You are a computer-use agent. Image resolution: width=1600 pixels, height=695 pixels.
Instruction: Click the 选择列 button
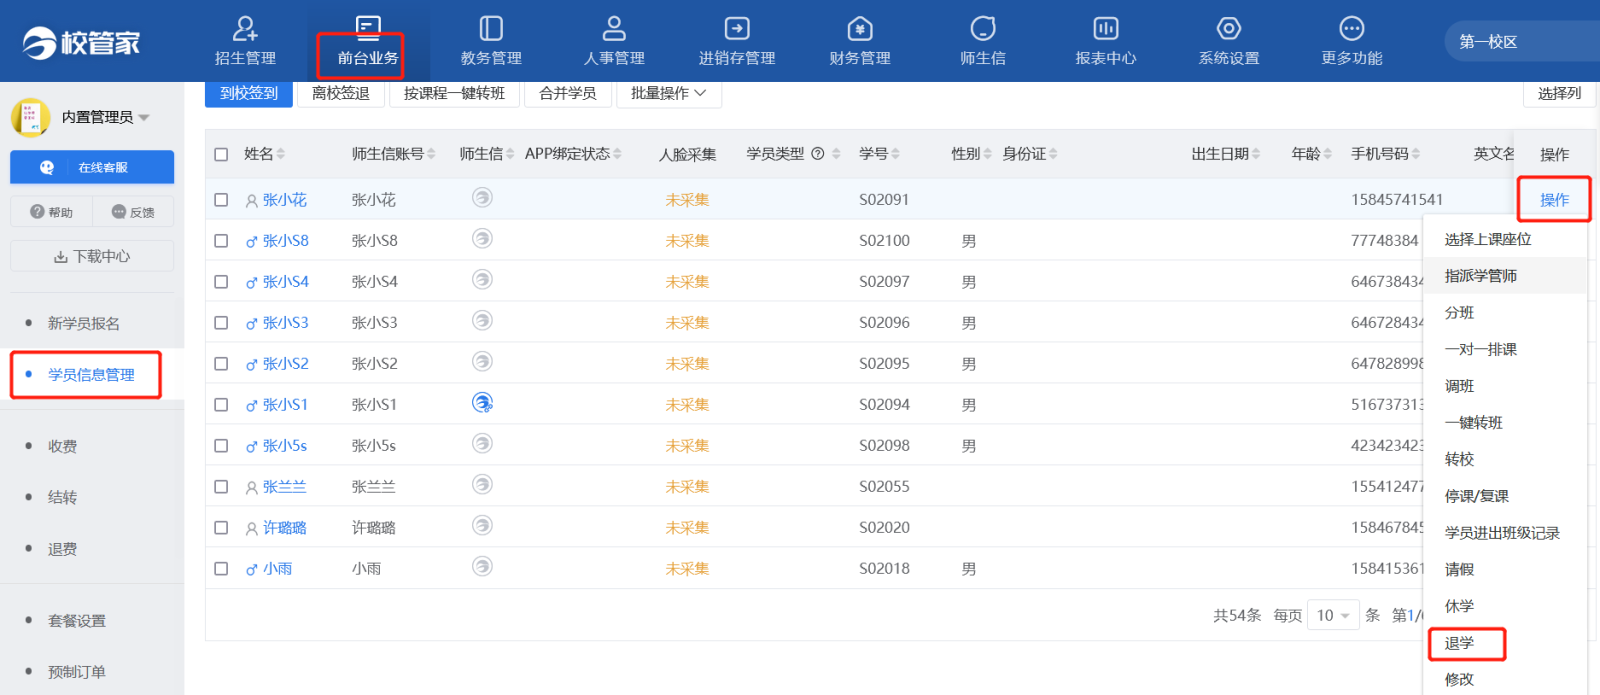pos(1559,93)
